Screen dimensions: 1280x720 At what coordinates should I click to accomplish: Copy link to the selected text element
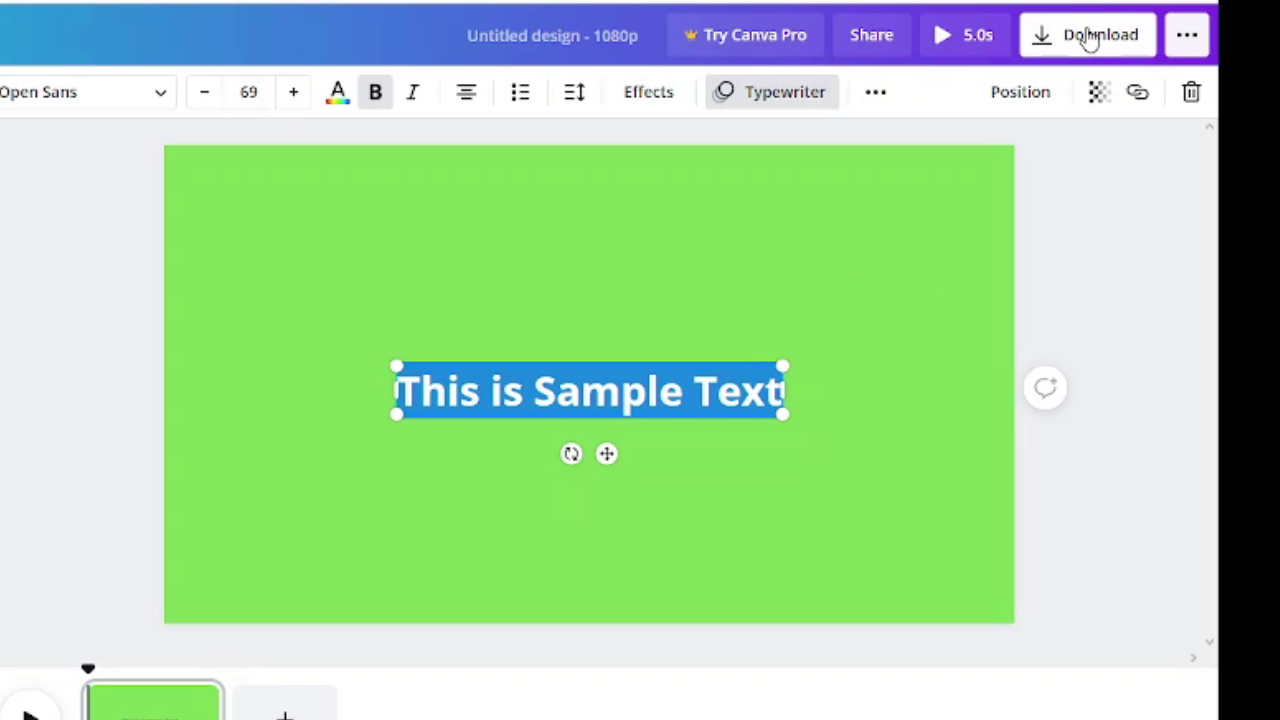click(x=1137, y=91)
